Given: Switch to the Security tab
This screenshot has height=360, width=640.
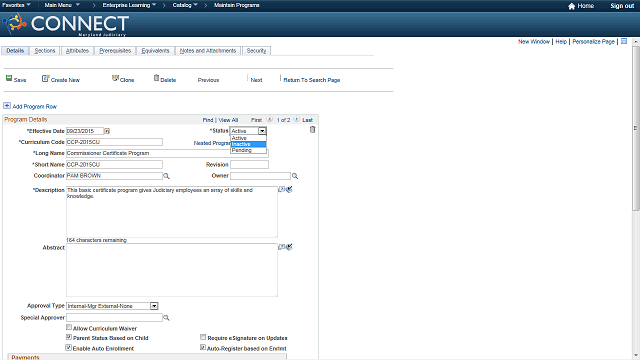Looking at the screenshot, I should [256, 51].
